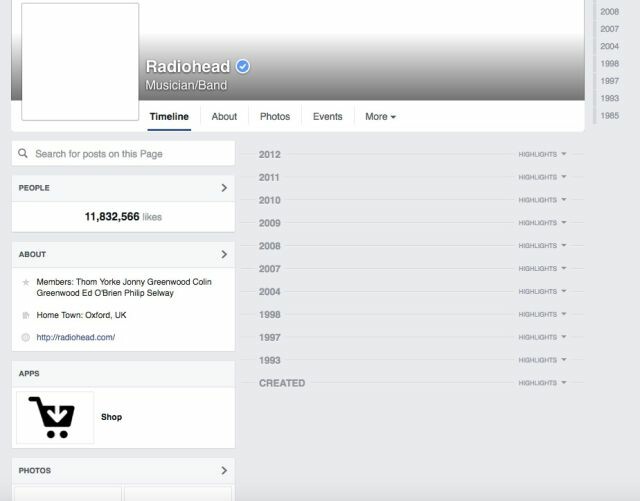The image size is (640, 501).
Task: Click the verified badge beside Radiohead
Action: (x=242, y=66)
